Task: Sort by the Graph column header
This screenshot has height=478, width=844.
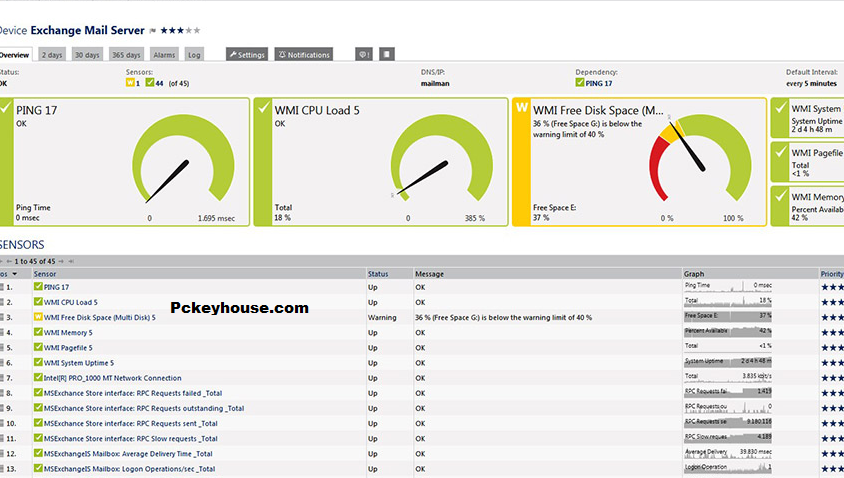Action: pos(694,274)
